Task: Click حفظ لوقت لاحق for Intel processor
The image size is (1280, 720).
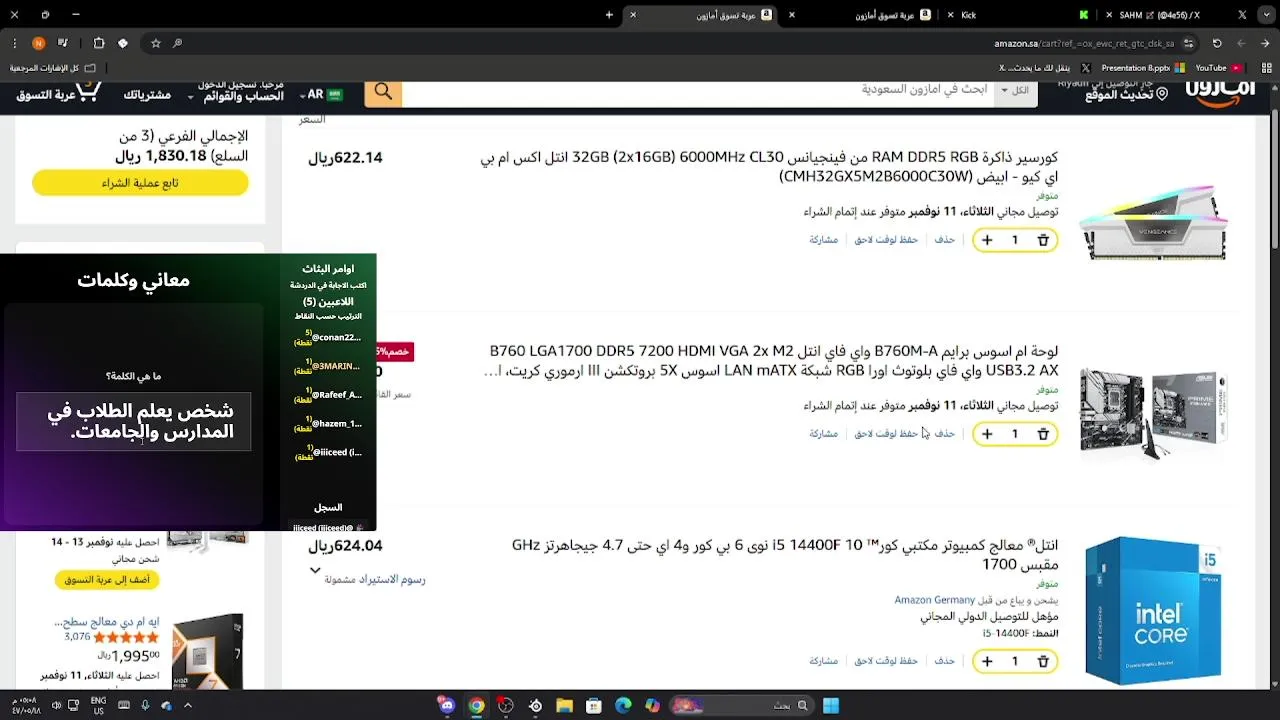Action: pos(886,661)
